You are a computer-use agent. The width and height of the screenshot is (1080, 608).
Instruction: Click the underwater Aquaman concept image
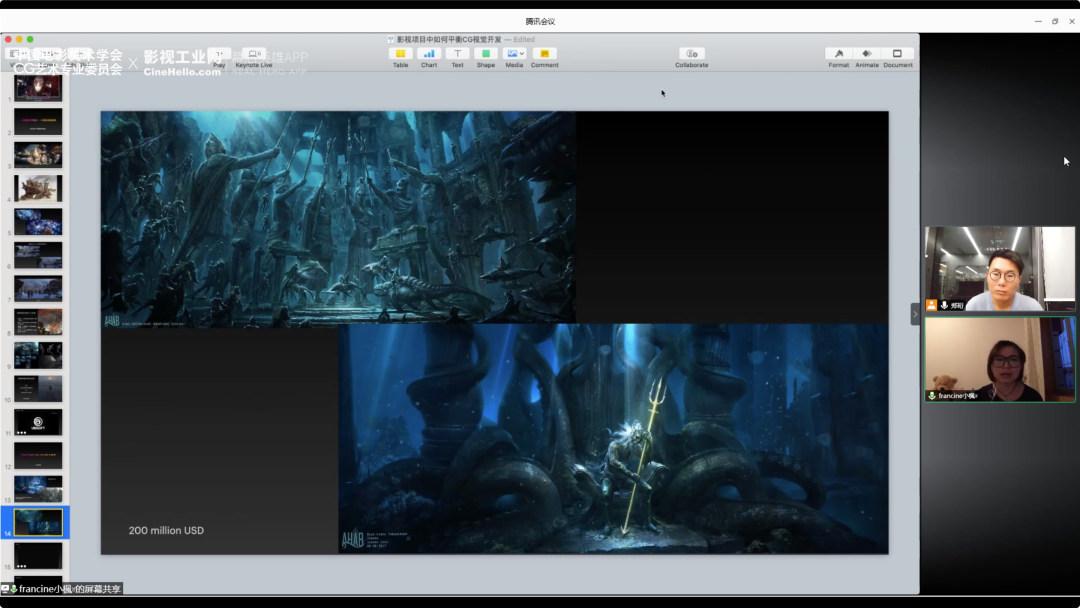pyautogui.click(x=612, y=438)
